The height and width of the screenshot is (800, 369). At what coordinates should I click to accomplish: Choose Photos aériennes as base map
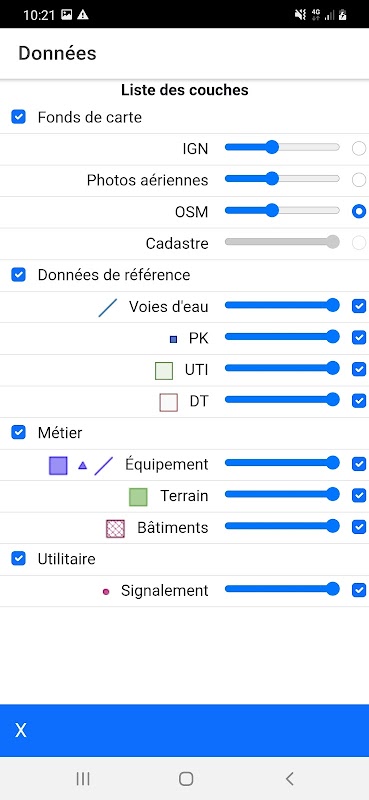click(359, 180)
